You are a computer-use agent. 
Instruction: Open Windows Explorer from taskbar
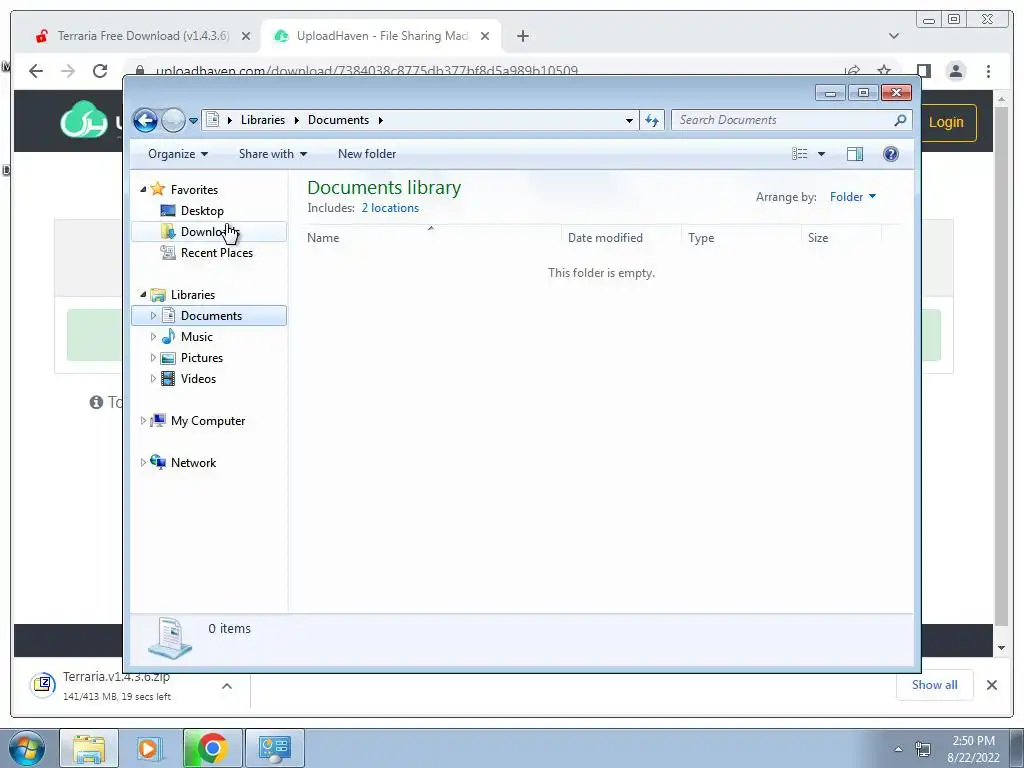coord(89,748)
